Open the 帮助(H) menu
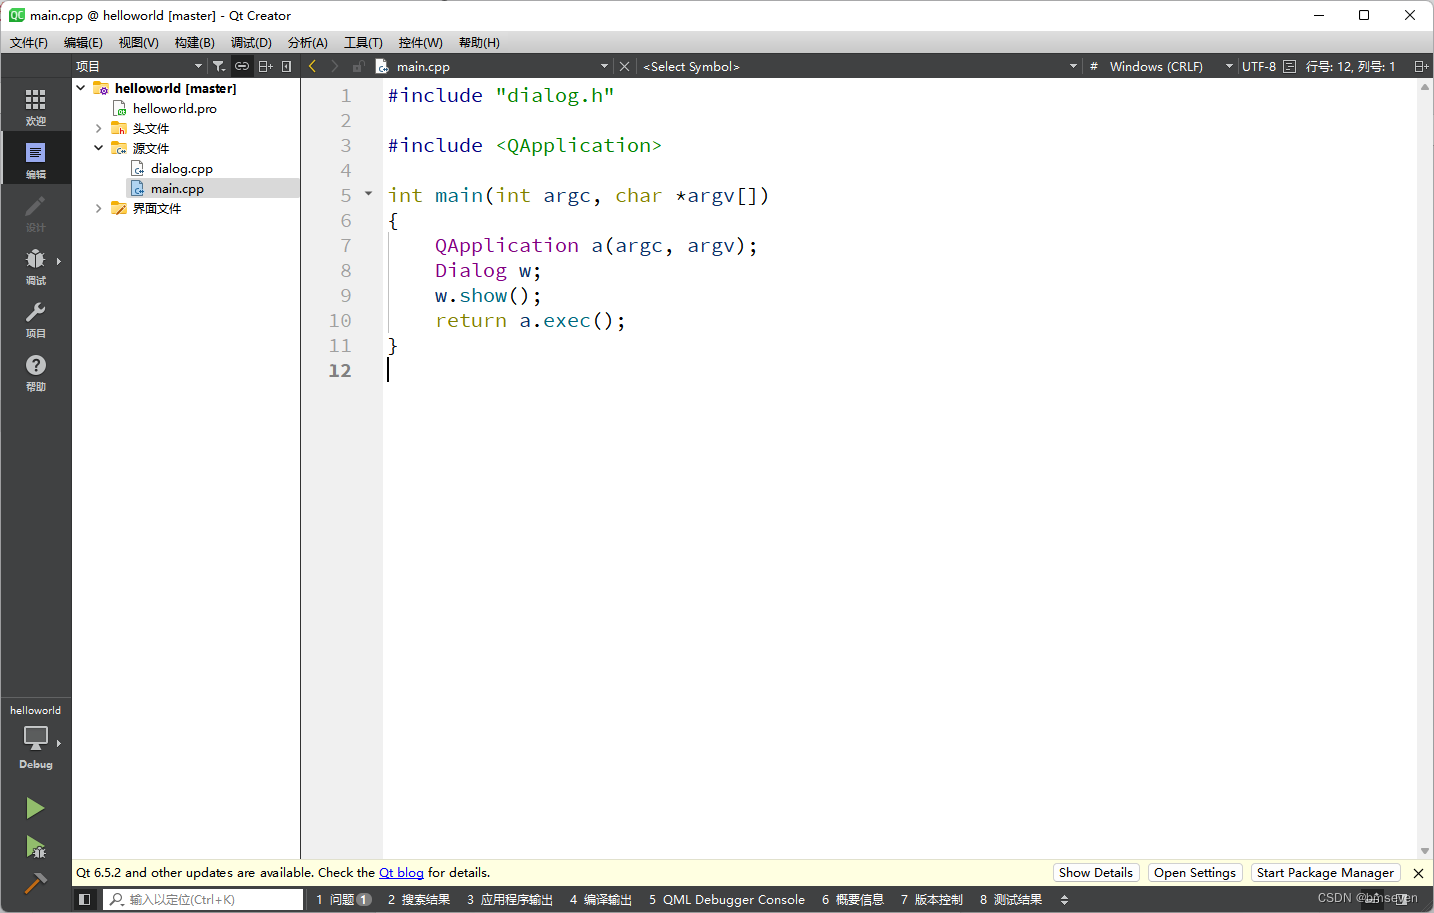The image size is (1434, 913). point(479,42)
